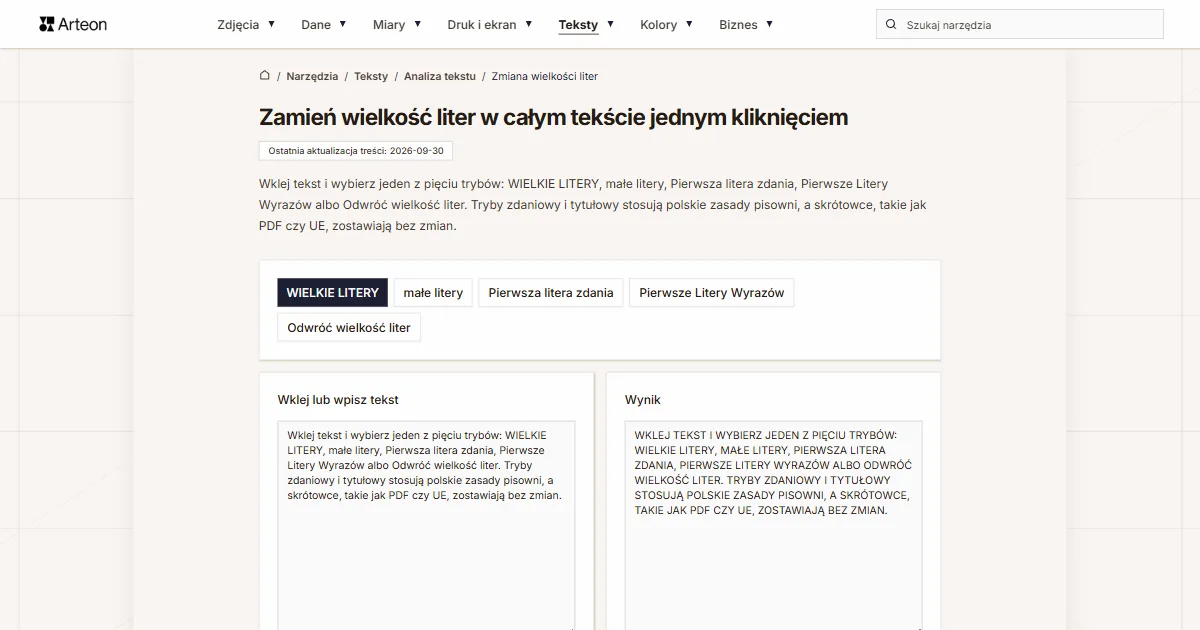This screenshot has width=1200, height=630.
Task: Click the Wynik label
Action: point(643,399)
